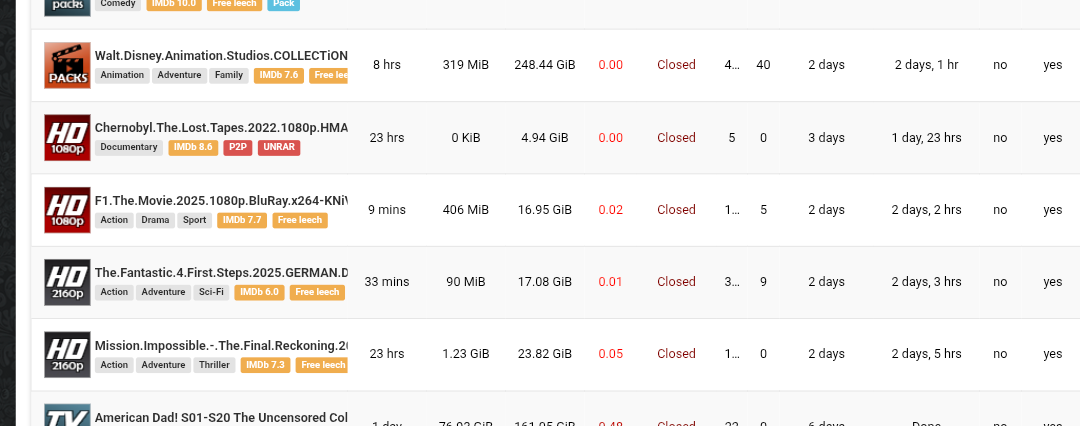
Task: Open Mission.Impossible Final Reckoning torrent title
Action: click(x=221, y=345)
